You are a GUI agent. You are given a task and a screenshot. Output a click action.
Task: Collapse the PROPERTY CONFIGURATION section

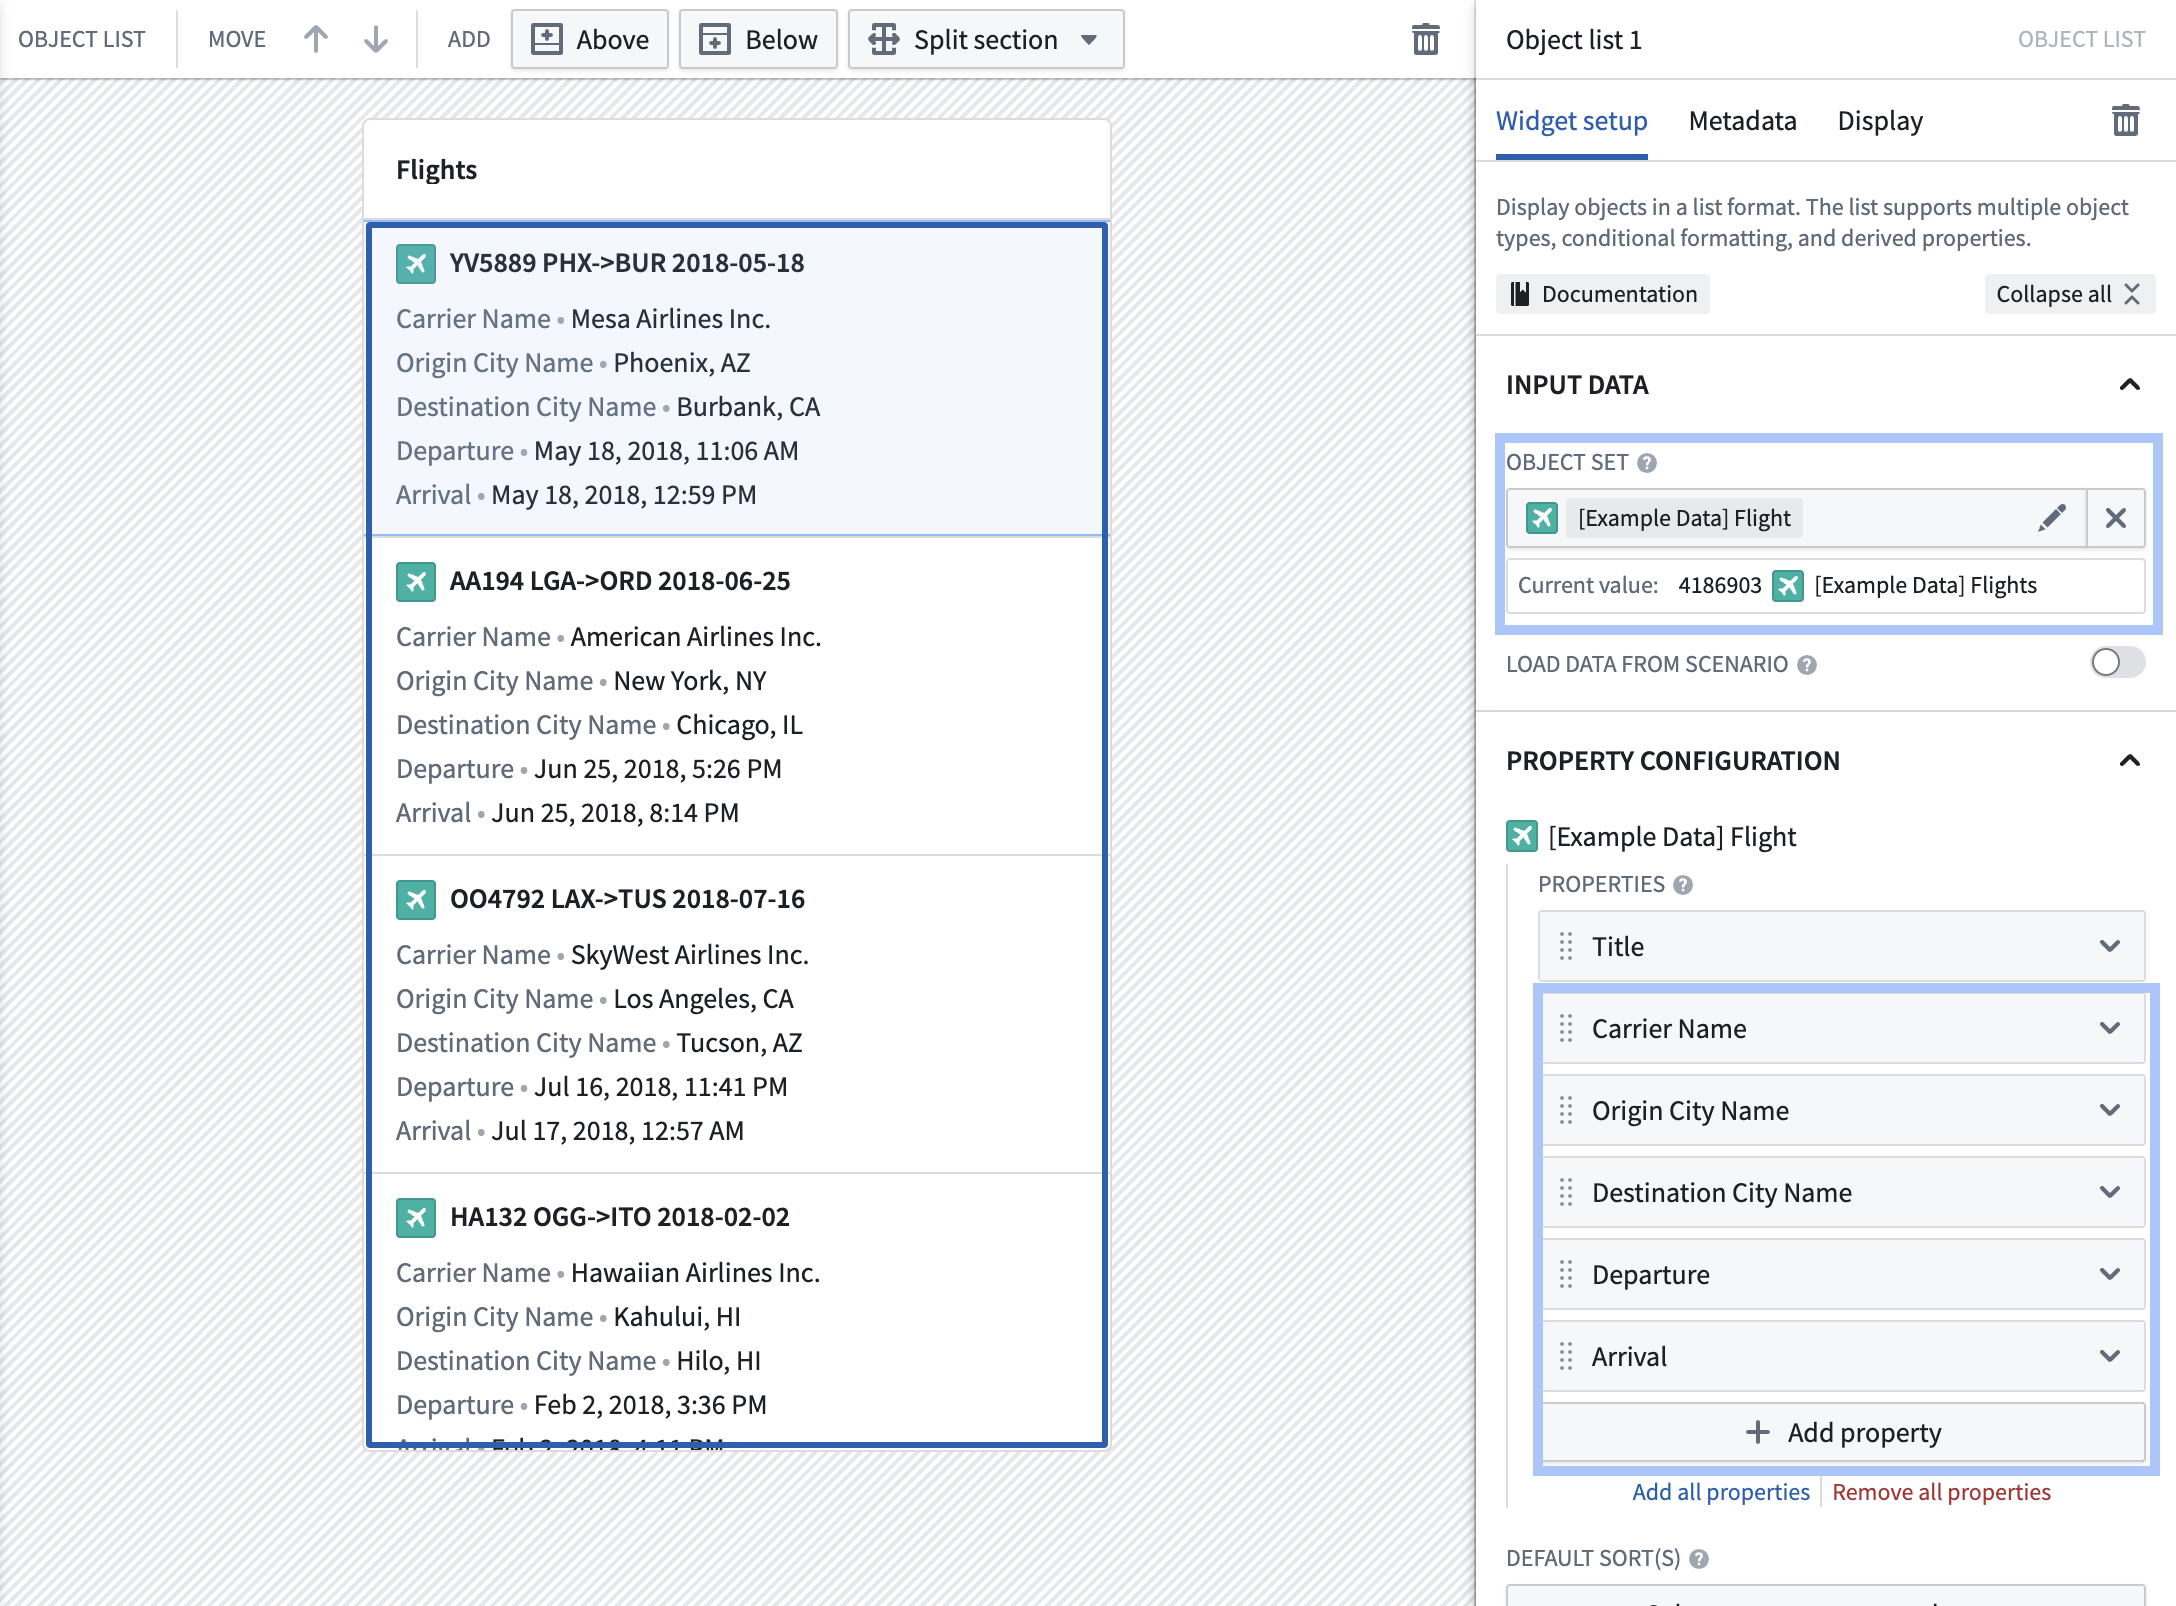pyautogui.click(x=2130, y=761)
